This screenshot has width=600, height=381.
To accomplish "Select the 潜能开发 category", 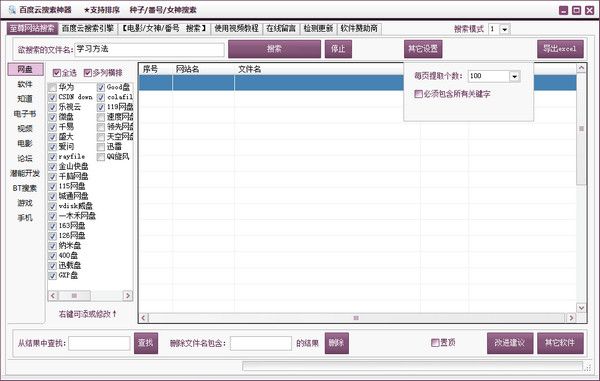I will coord(25,174).
